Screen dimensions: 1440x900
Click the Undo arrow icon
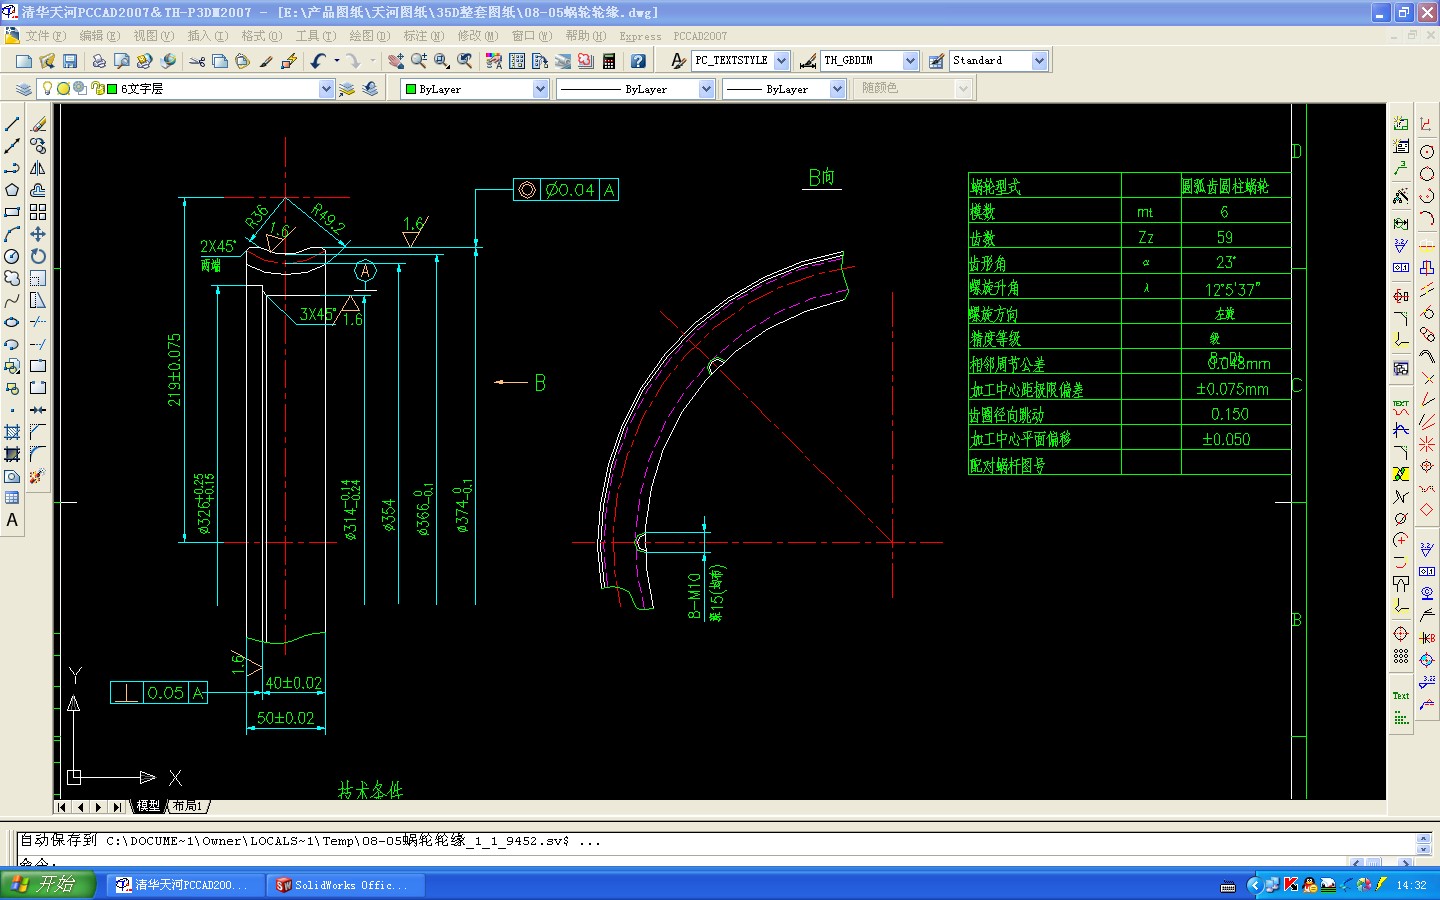(318, 61)
